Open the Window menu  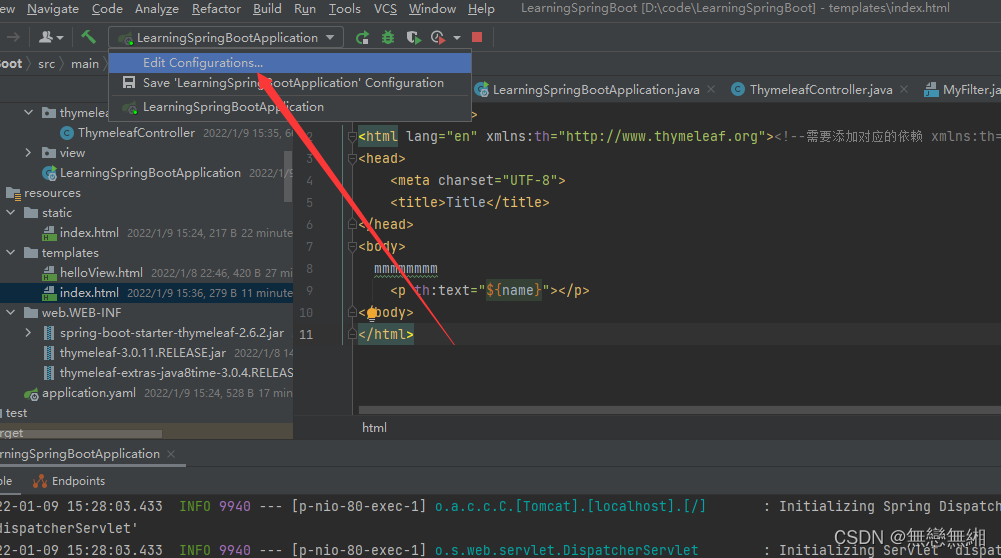point(432,9)
